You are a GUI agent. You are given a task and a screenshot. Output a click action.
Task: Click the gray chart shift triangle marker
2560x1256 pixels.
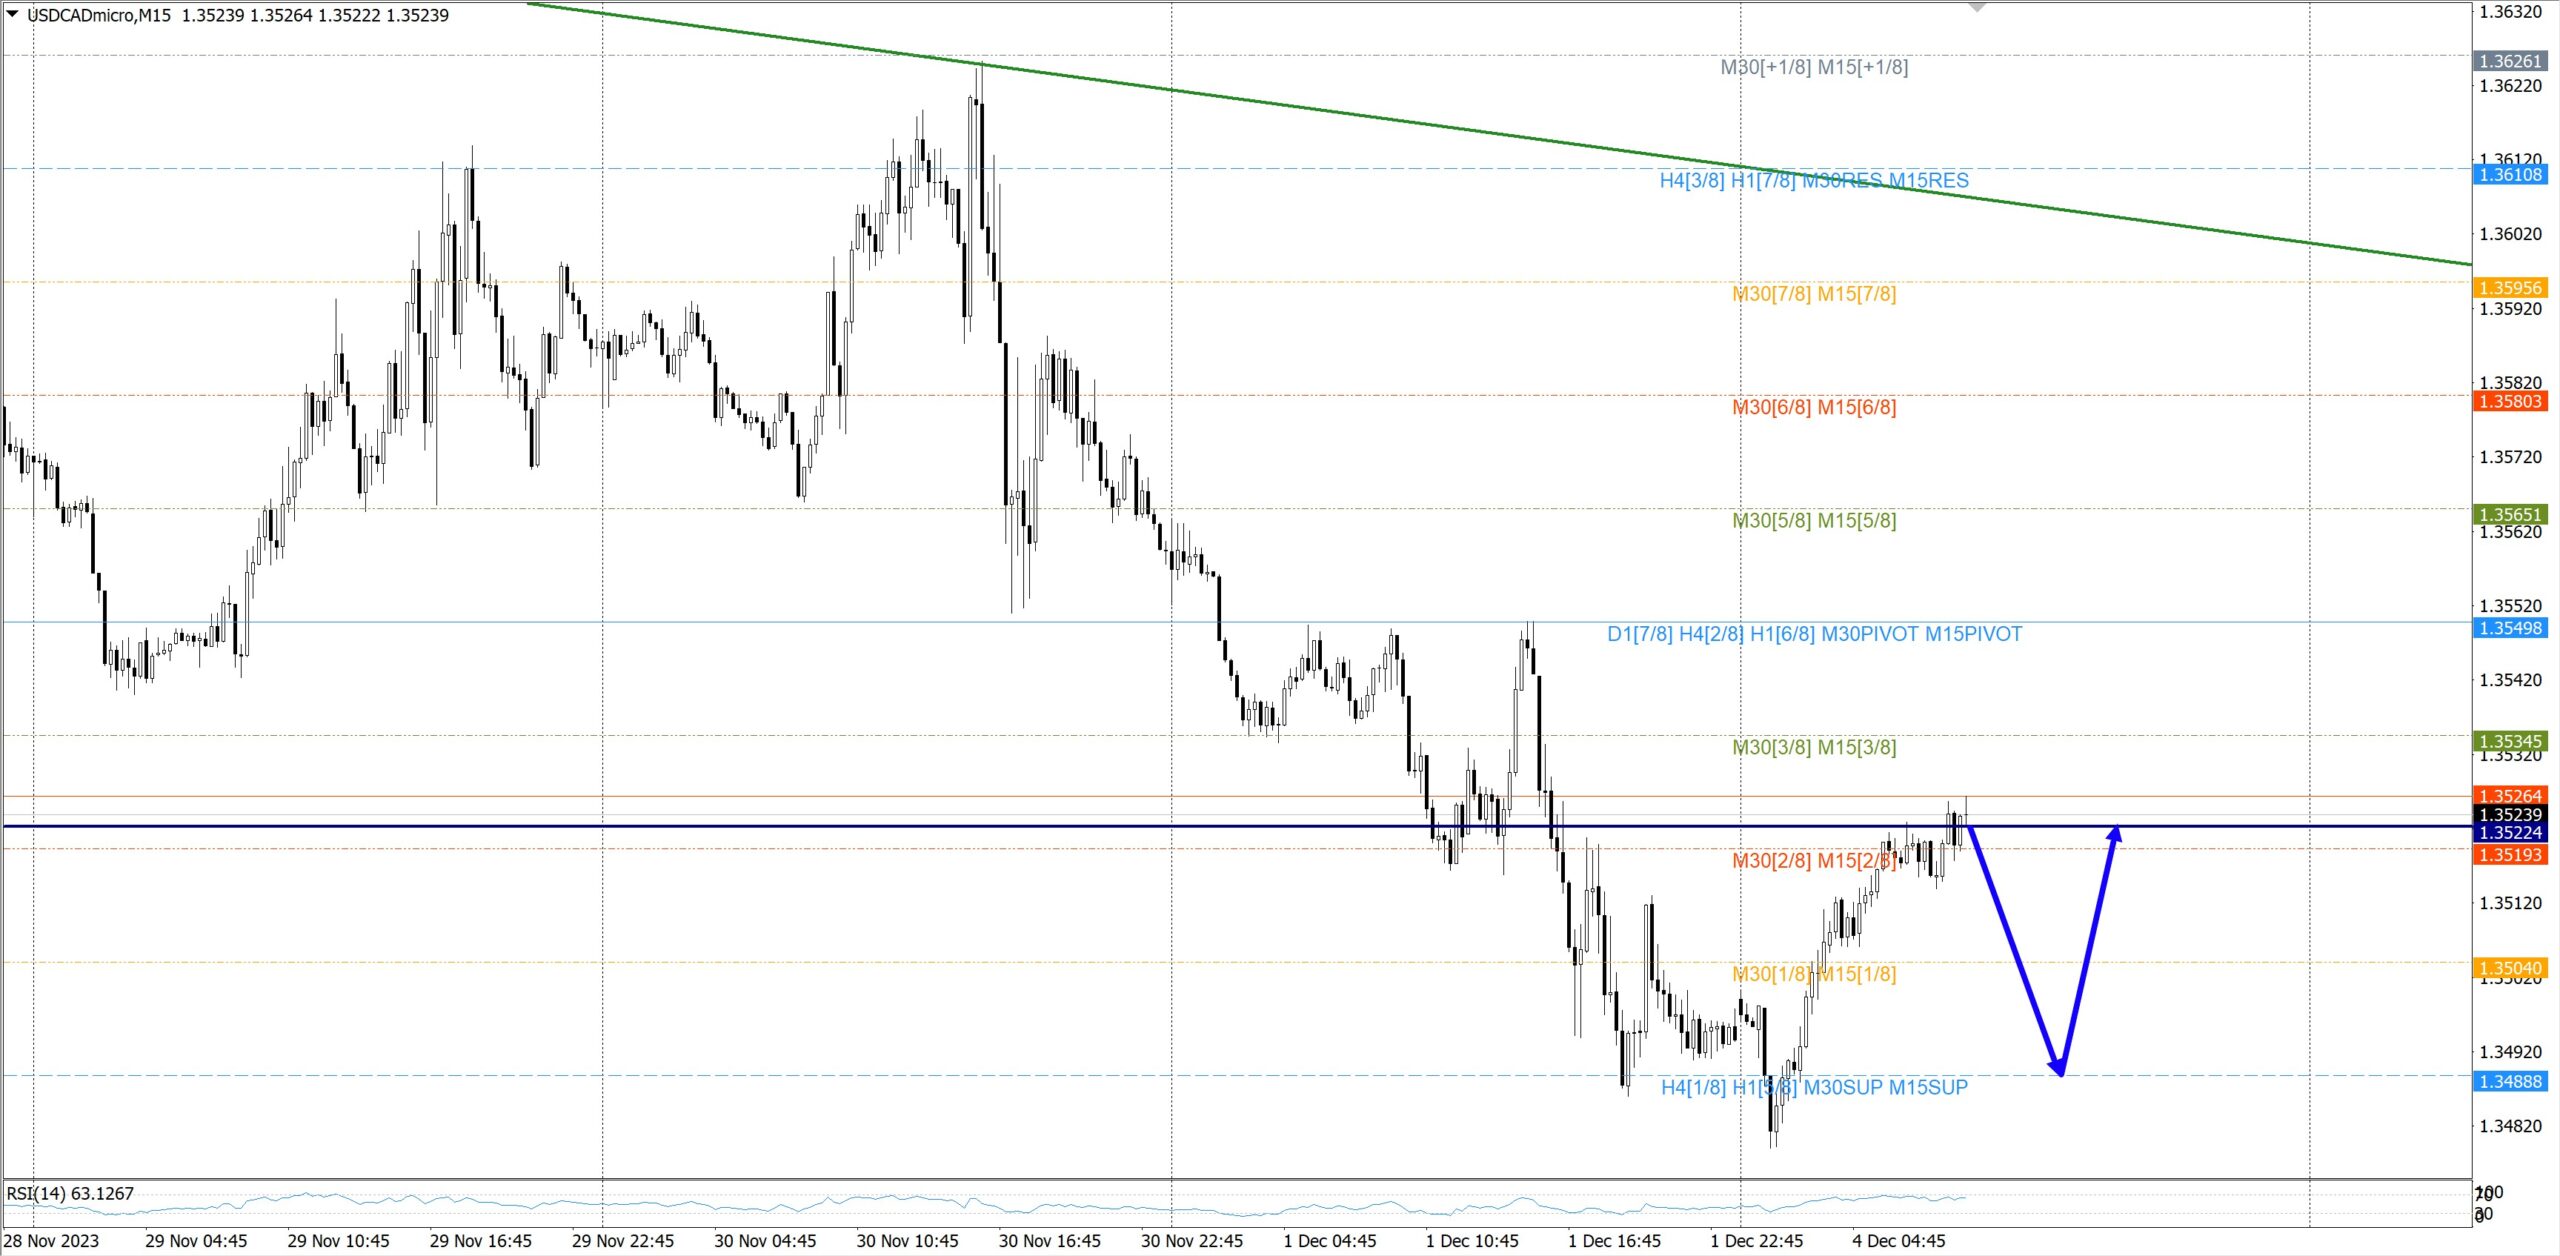click(1976, 7)
